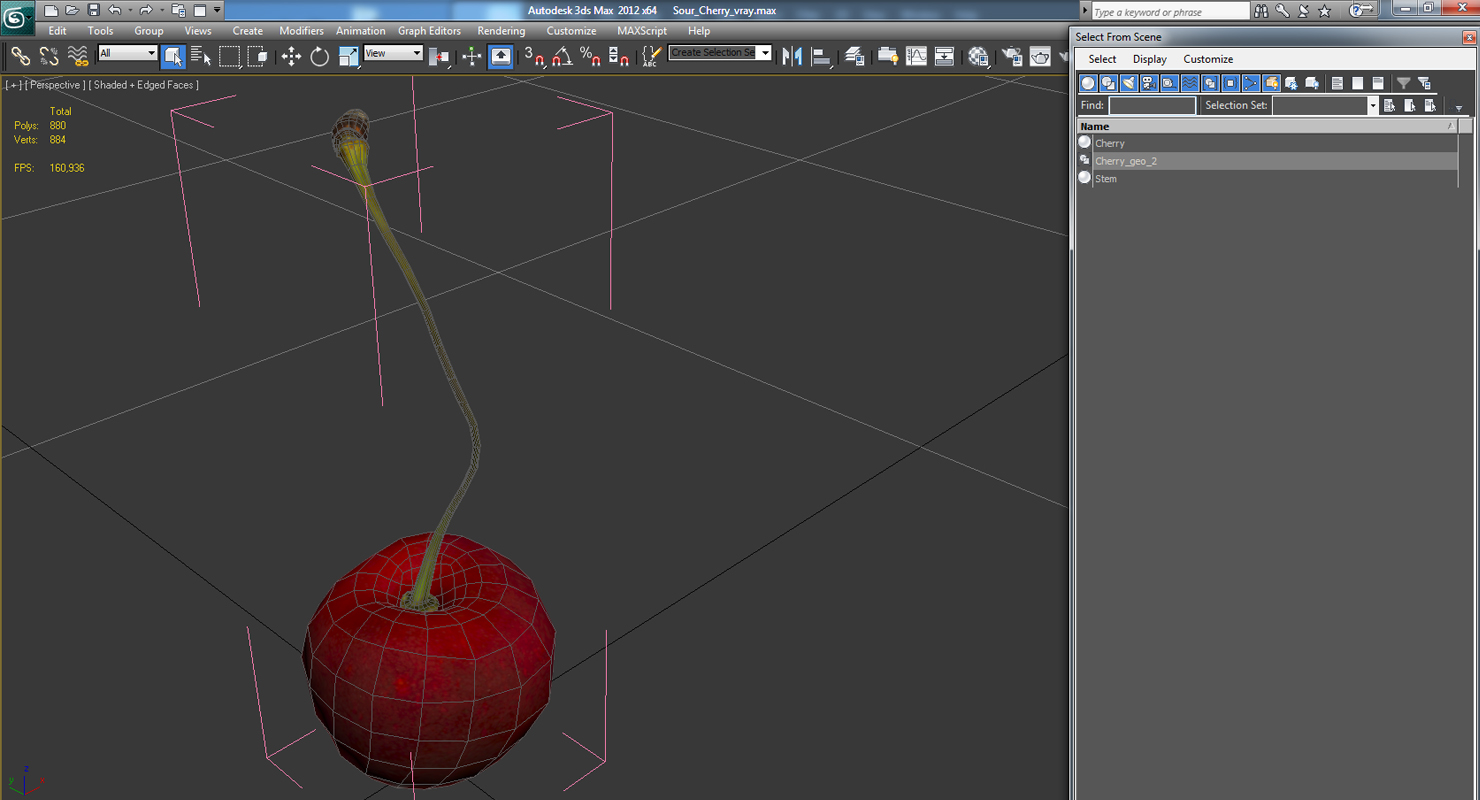Image resolution: width=1480 pixels, height=800 pixels.
Task: Click the New Scene quick access icon
Action: (x=51, y=10)
